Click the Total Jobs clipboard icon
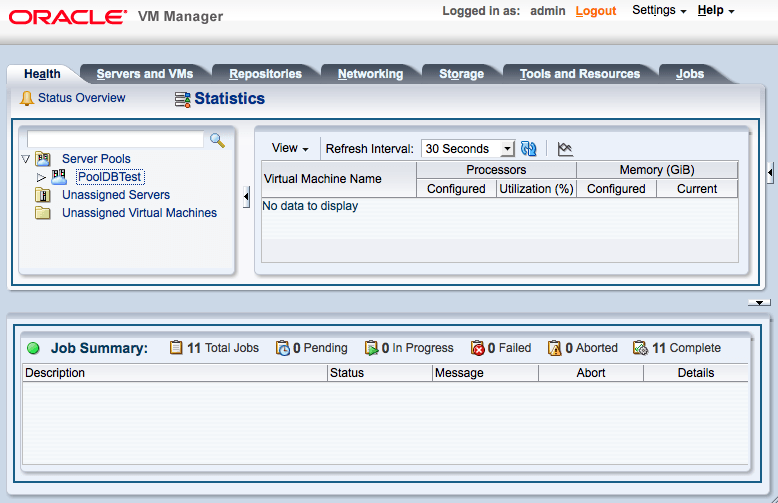This screenshot has width=778, height=503. (x=176, y=347)
